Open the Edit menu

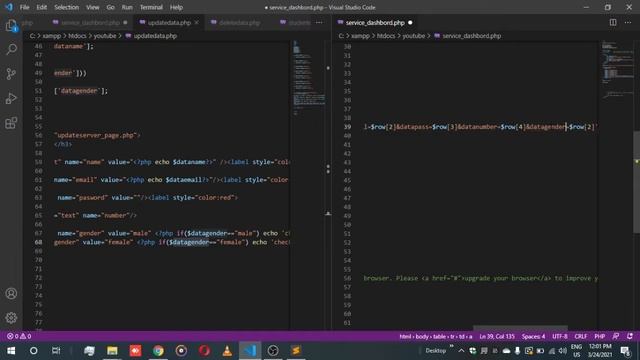pos(42,7)
